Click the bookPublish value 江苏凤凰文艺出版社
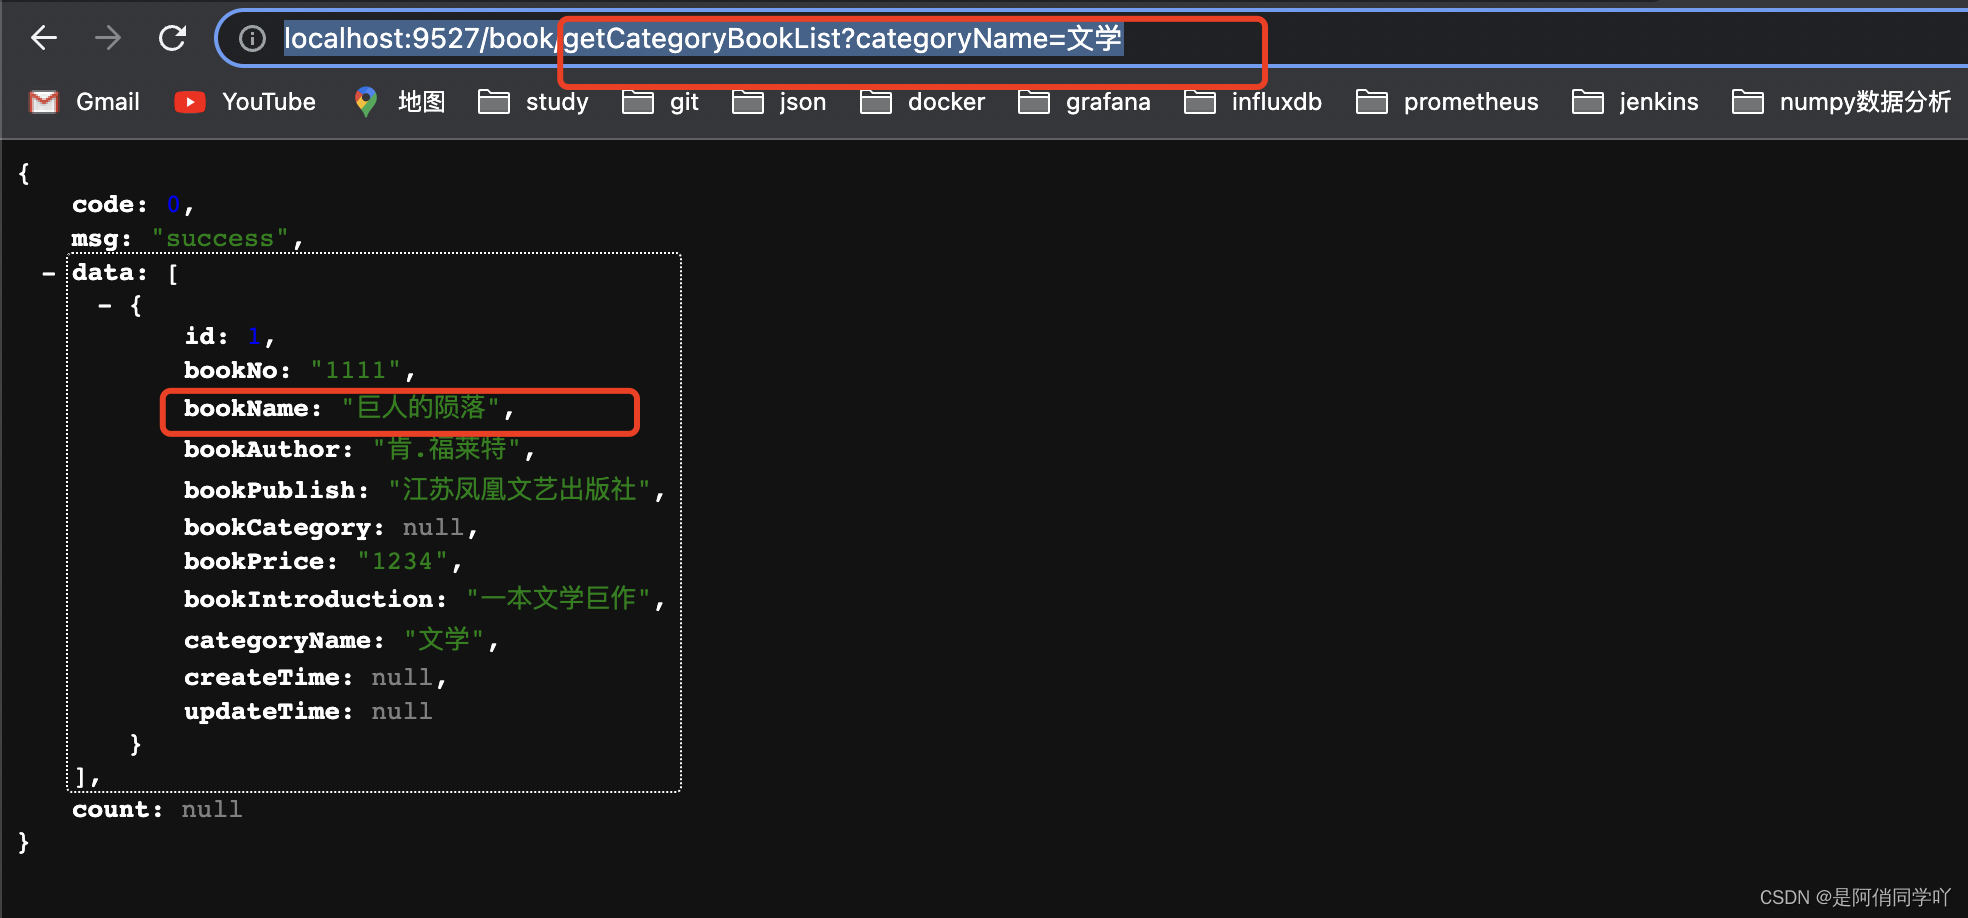 (x=520, y=489)
